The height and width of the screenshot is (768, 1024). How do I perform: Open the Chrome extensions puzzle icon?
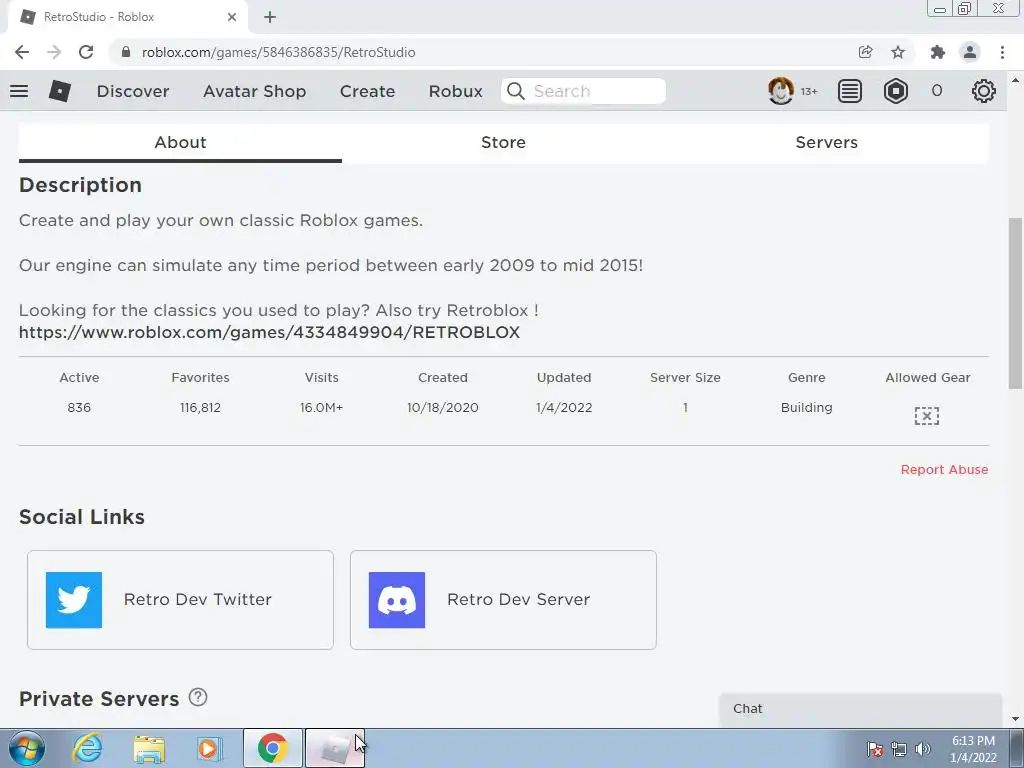[x=938, y=52]
